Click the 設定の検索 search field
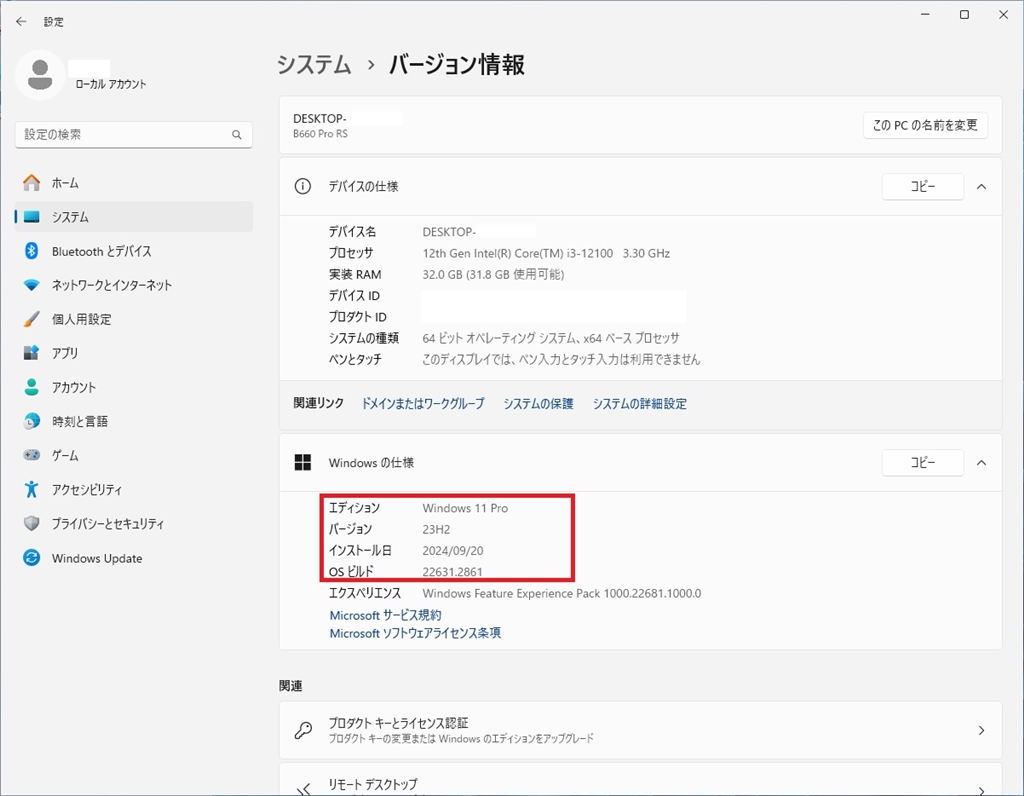This screenshot has width=1024, height=796. (125, 134)
